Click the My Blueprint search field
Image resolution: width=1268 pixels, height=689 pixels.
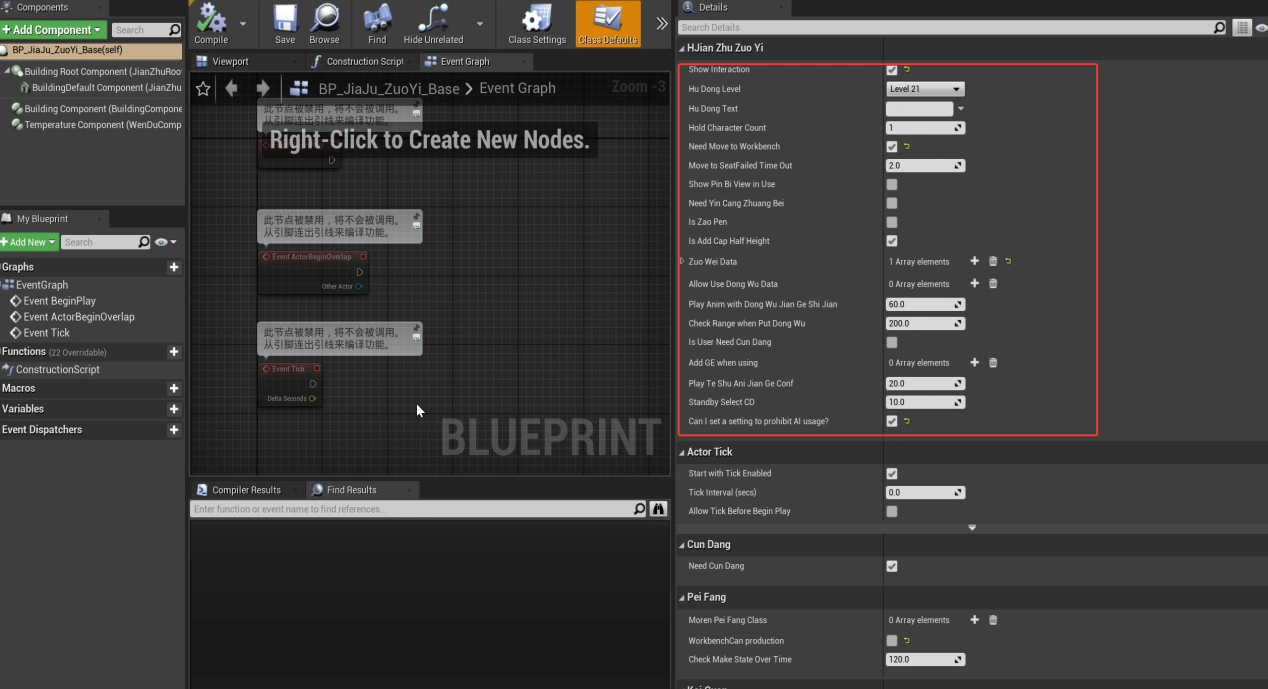[x=105, y=242]
